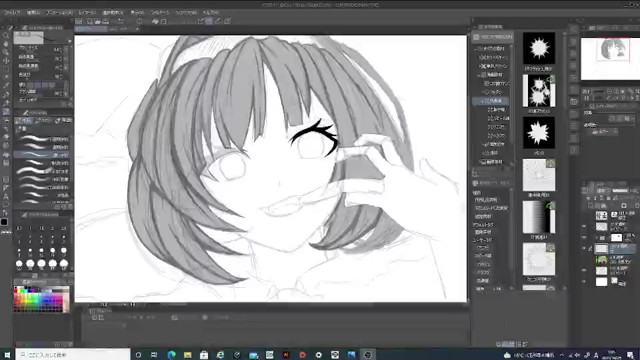This screenshot has height=360, width=640.
Task: Open Microsoft Edge from the taskbar
Action: click(171, 355)
